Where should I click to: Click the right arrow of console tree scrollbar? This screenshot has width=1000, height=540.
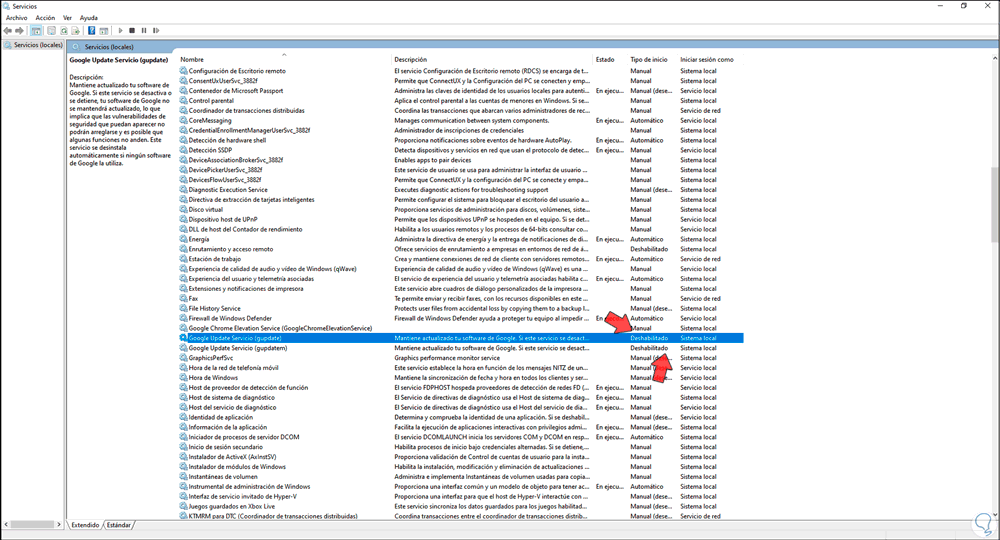coord(59,524)
